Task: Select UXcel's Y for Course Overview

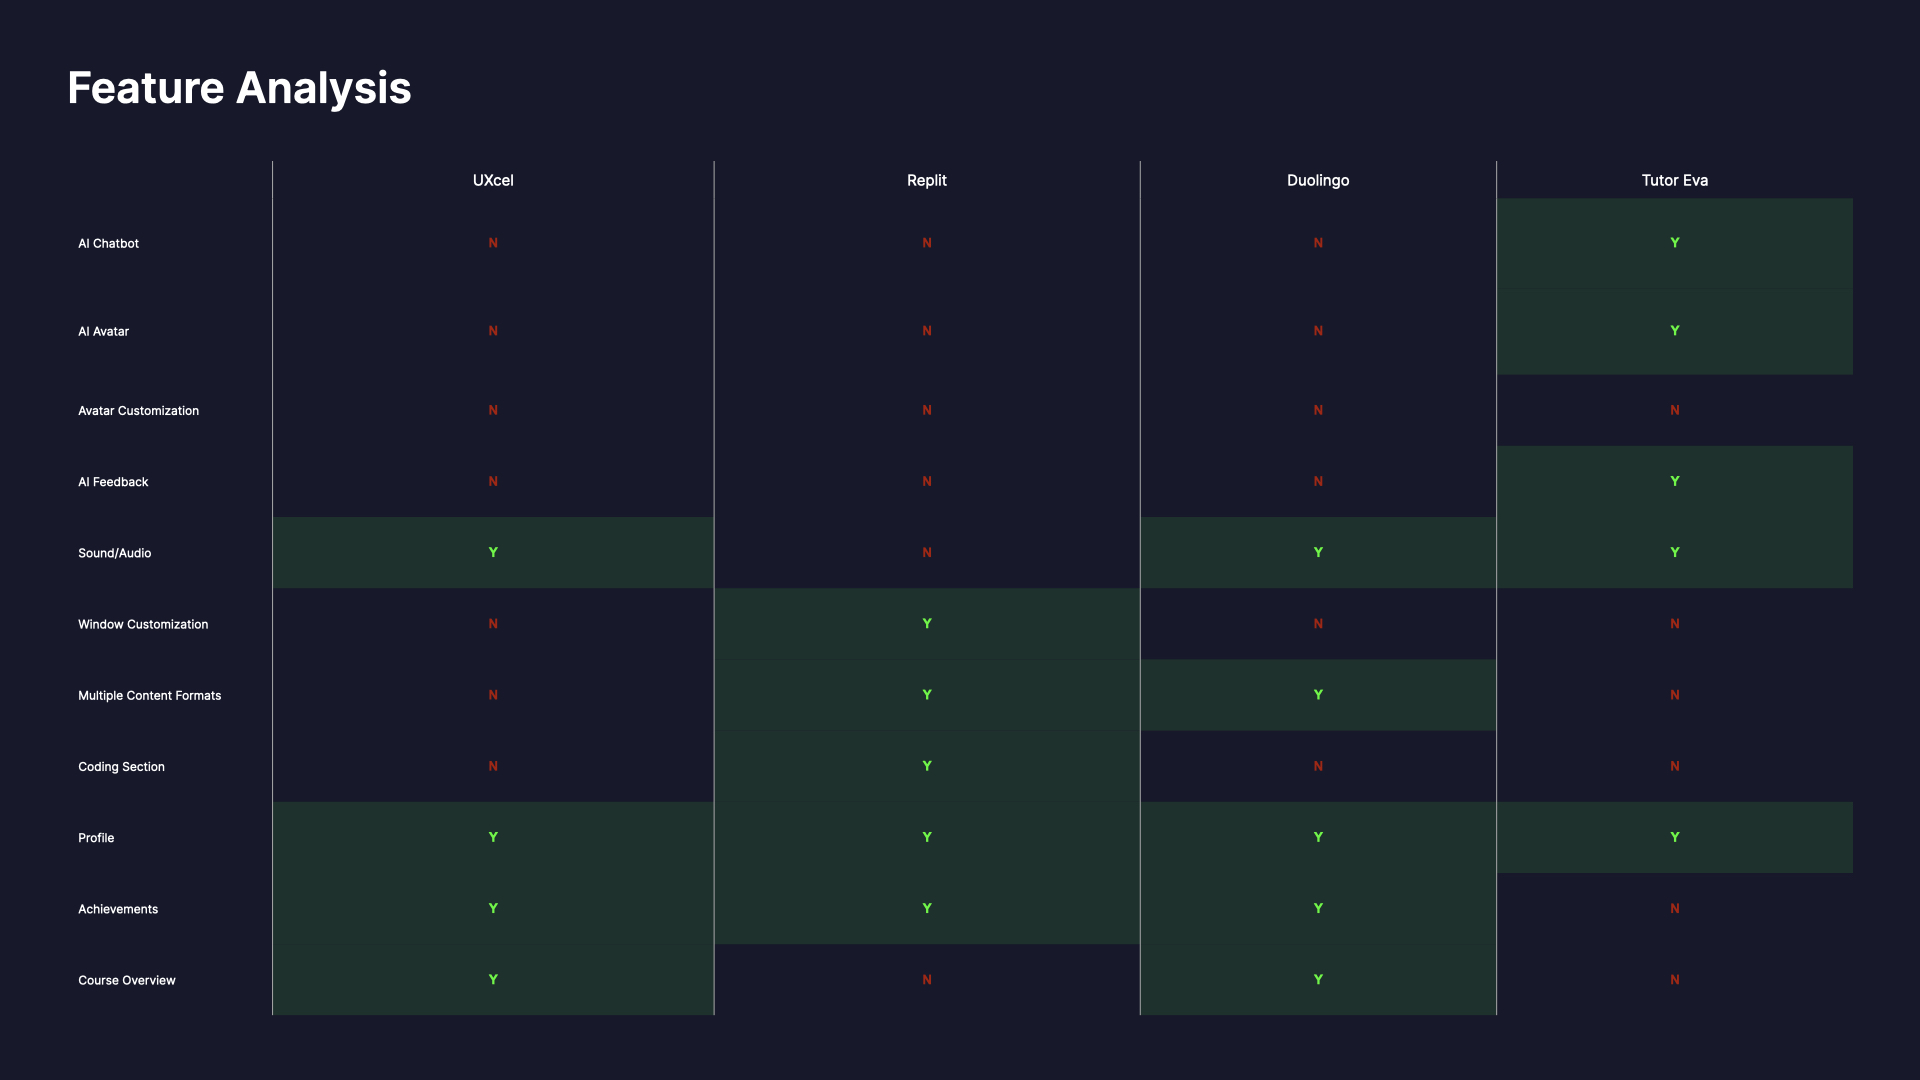Action: point(493,979)
